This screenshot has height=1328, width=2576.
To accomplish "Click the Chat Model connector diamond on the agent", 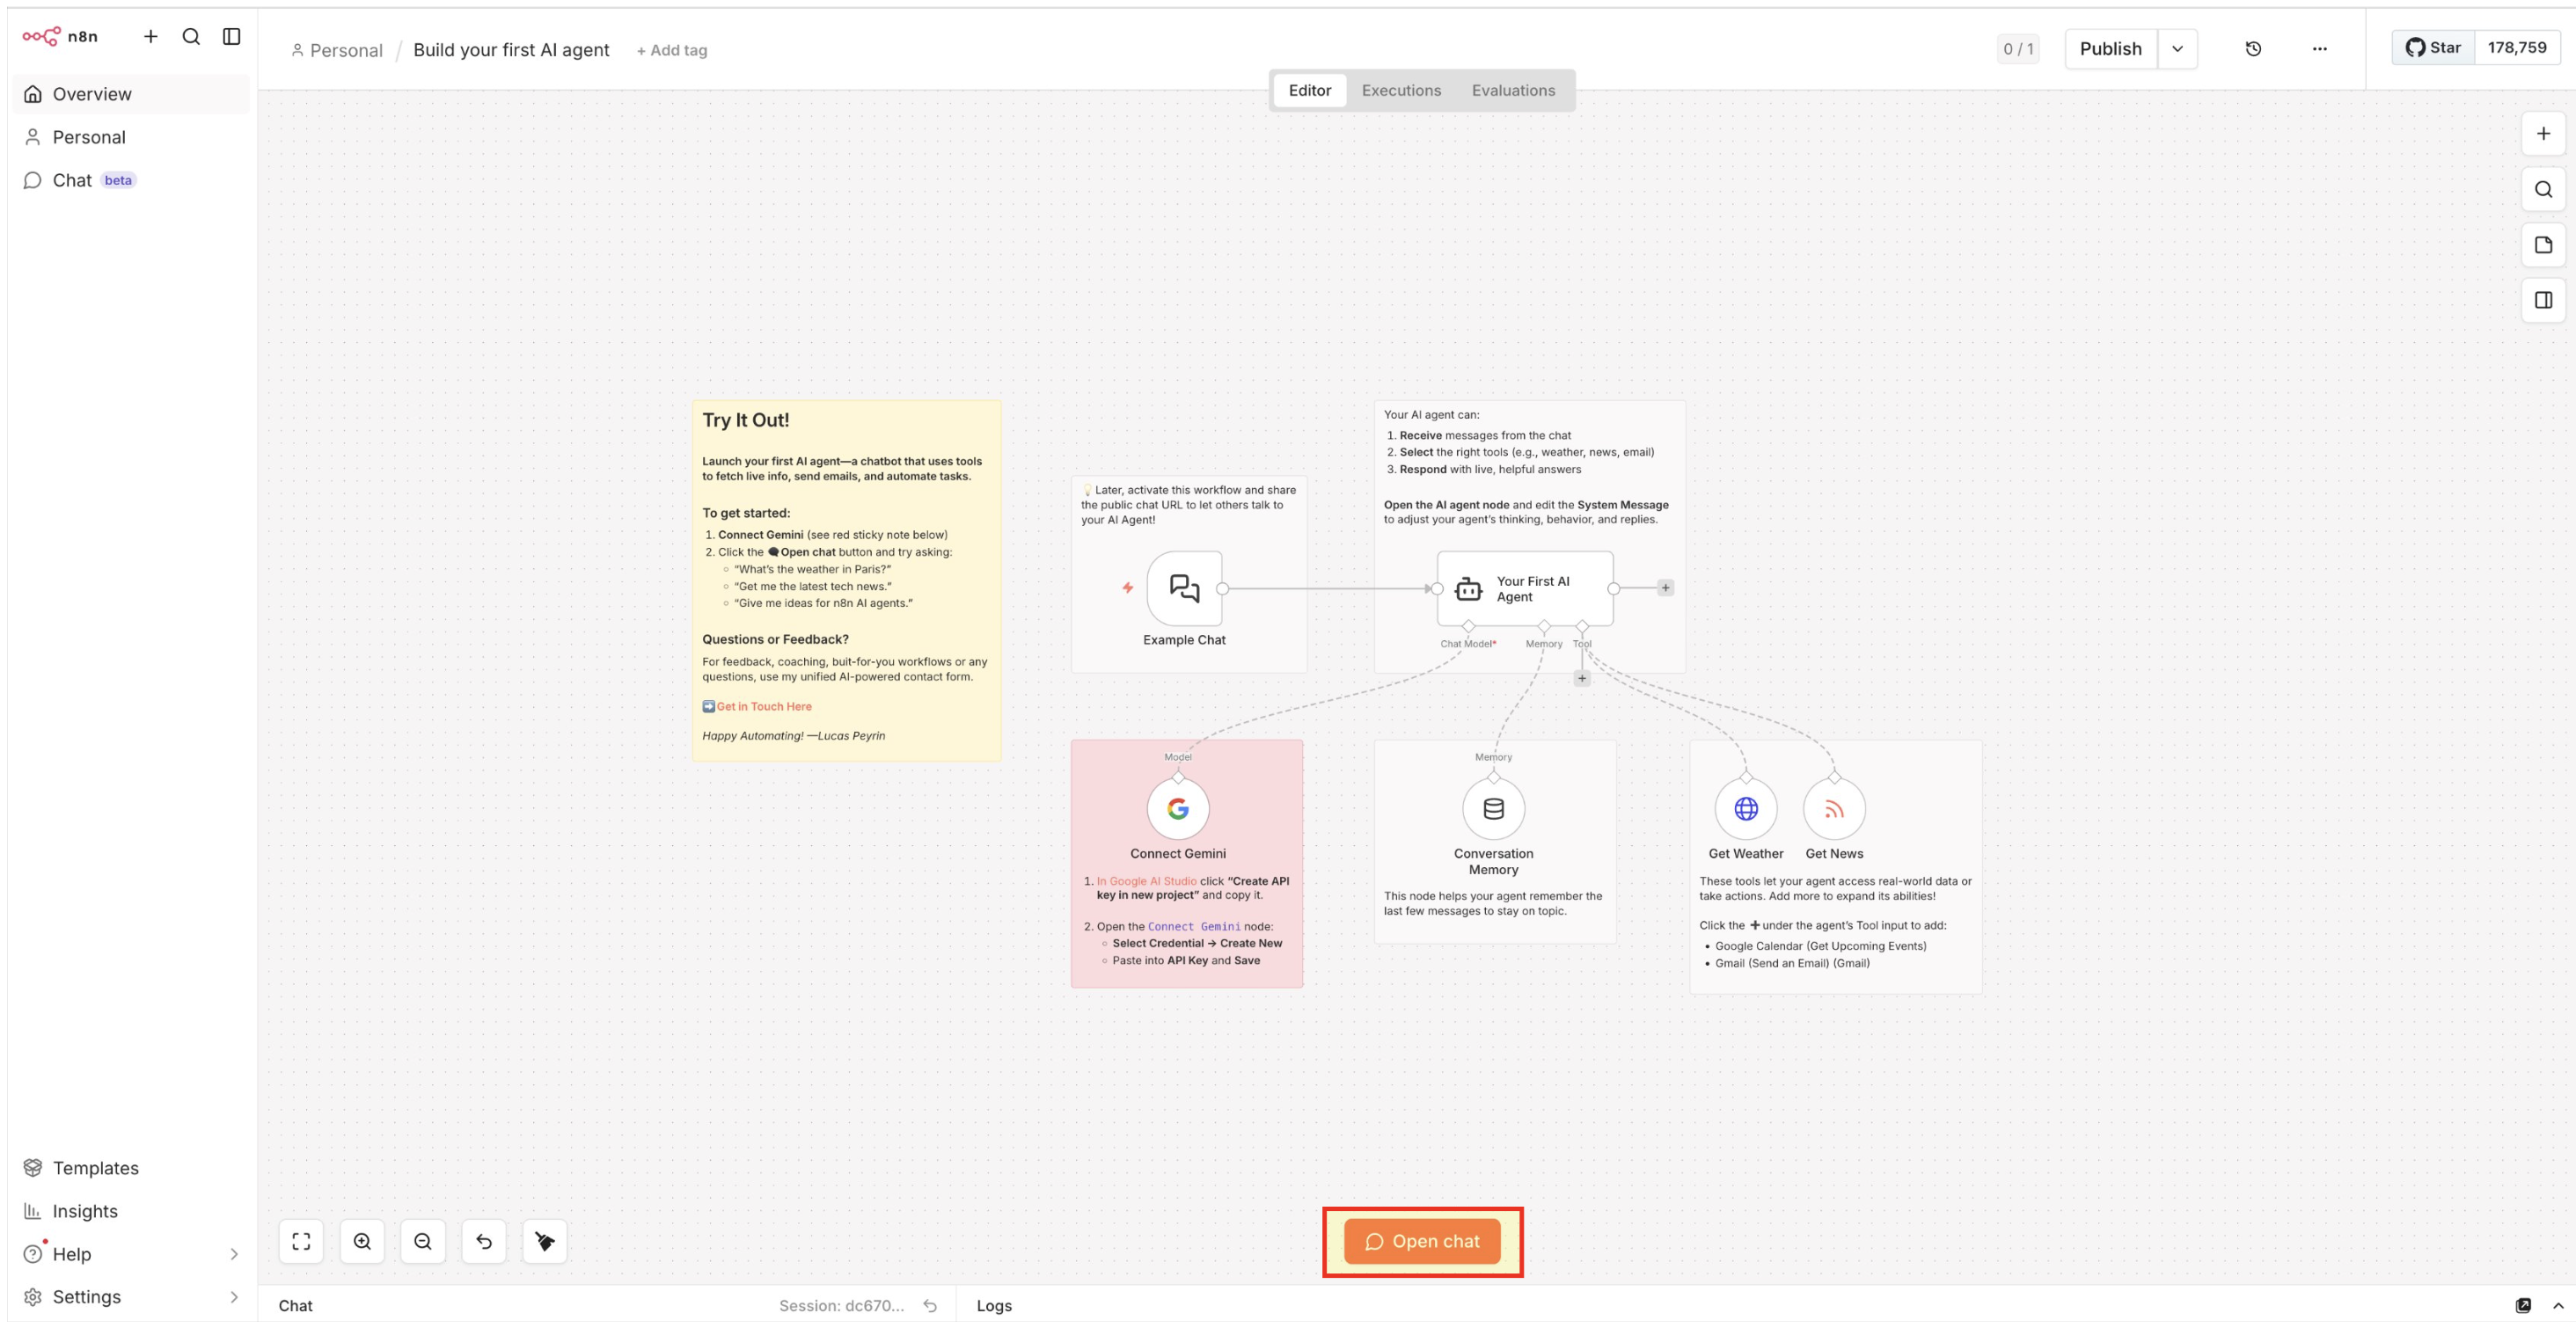I will pos(1468,627).
